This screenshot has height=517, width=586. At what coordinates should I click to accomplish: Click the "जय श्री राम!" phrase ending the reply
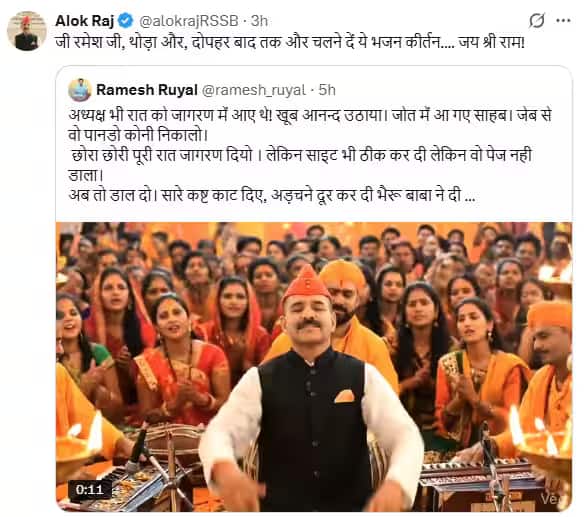click(492, 42)
